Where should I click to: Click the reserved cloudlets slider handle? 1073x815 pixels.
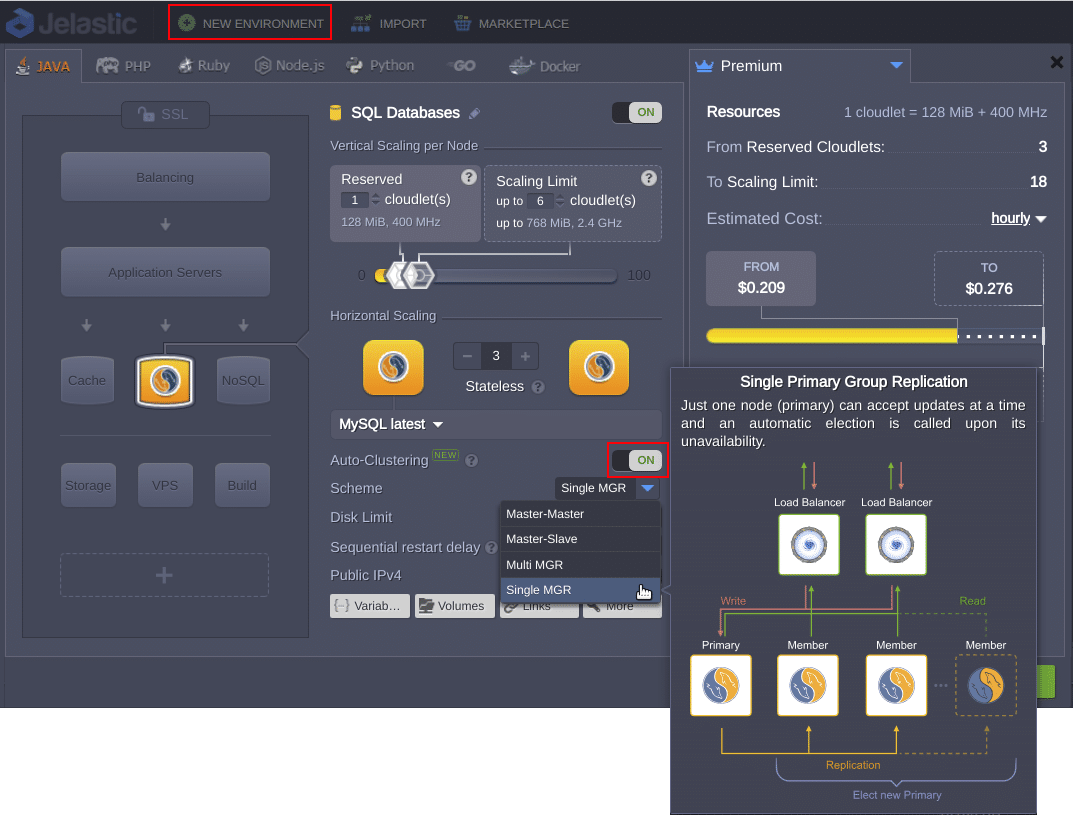pyautogui.click(x=398, y=275)
